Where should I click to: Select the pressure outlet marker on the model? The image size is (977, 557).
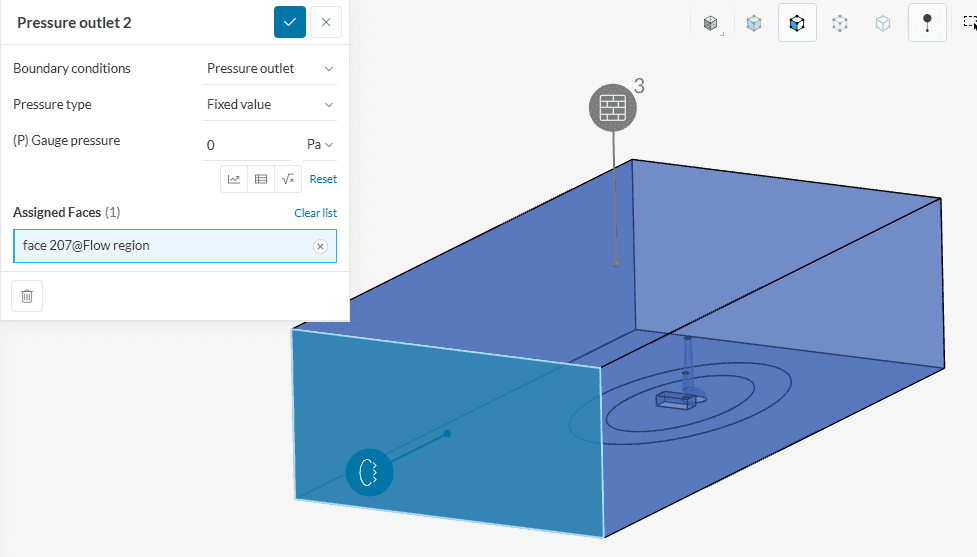click(x=369, y=471)
